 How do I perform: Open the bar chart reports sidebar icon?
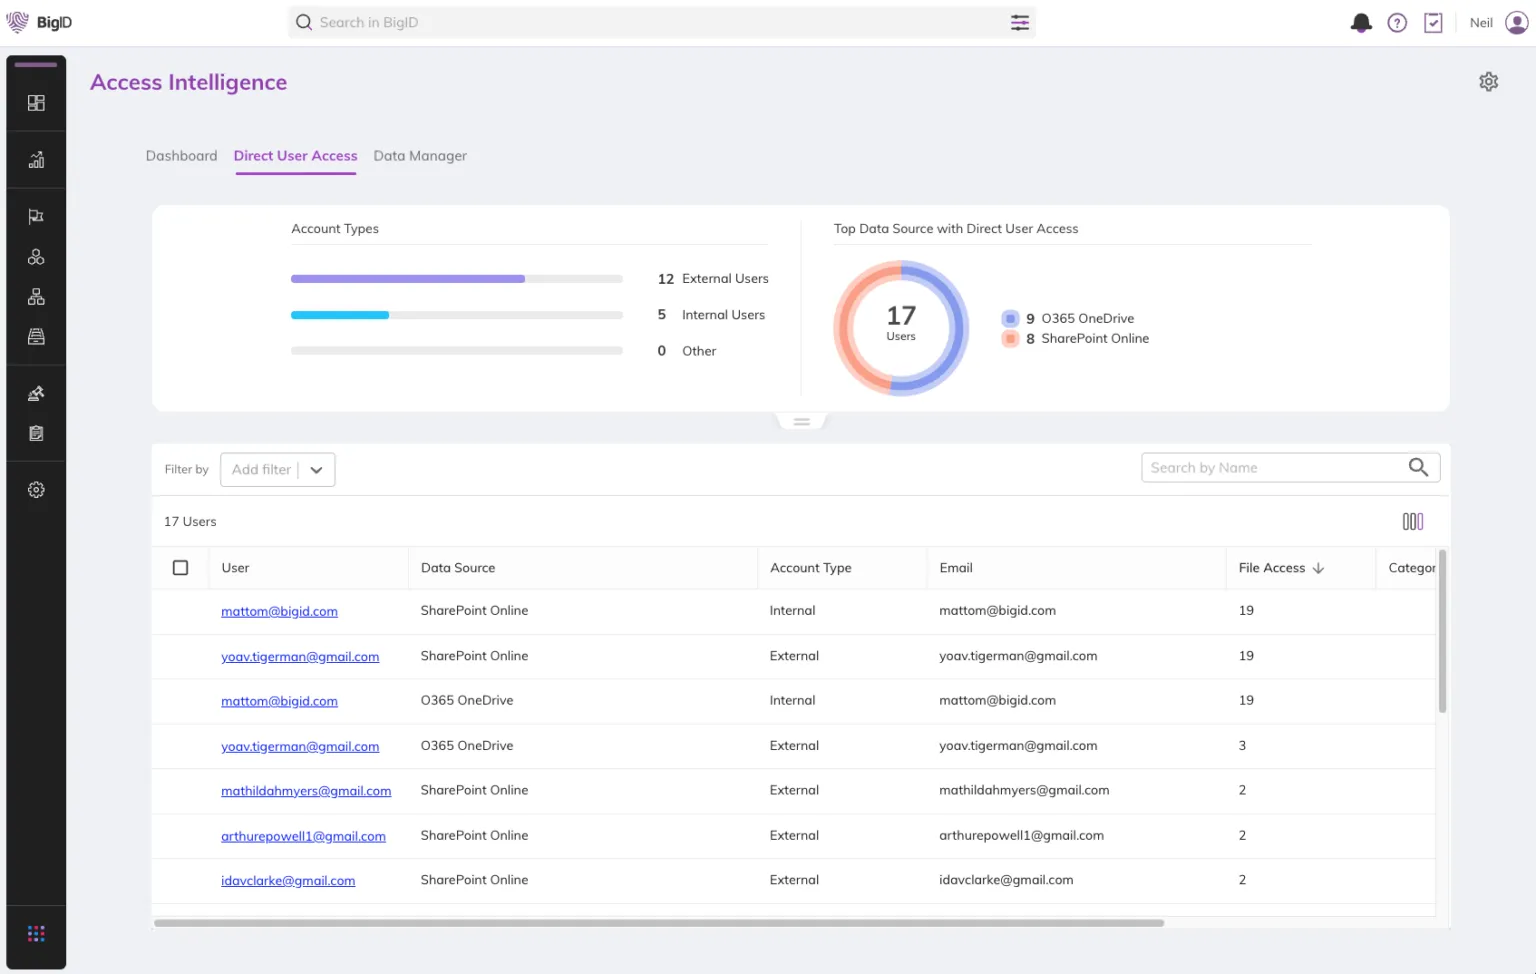tap(36, 160)
